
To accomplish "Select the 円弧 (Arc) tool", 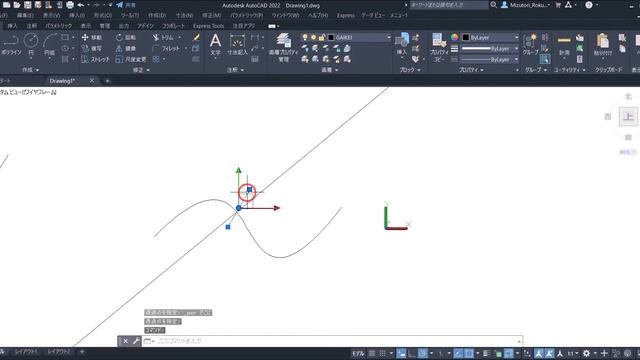I will [49, 44].
